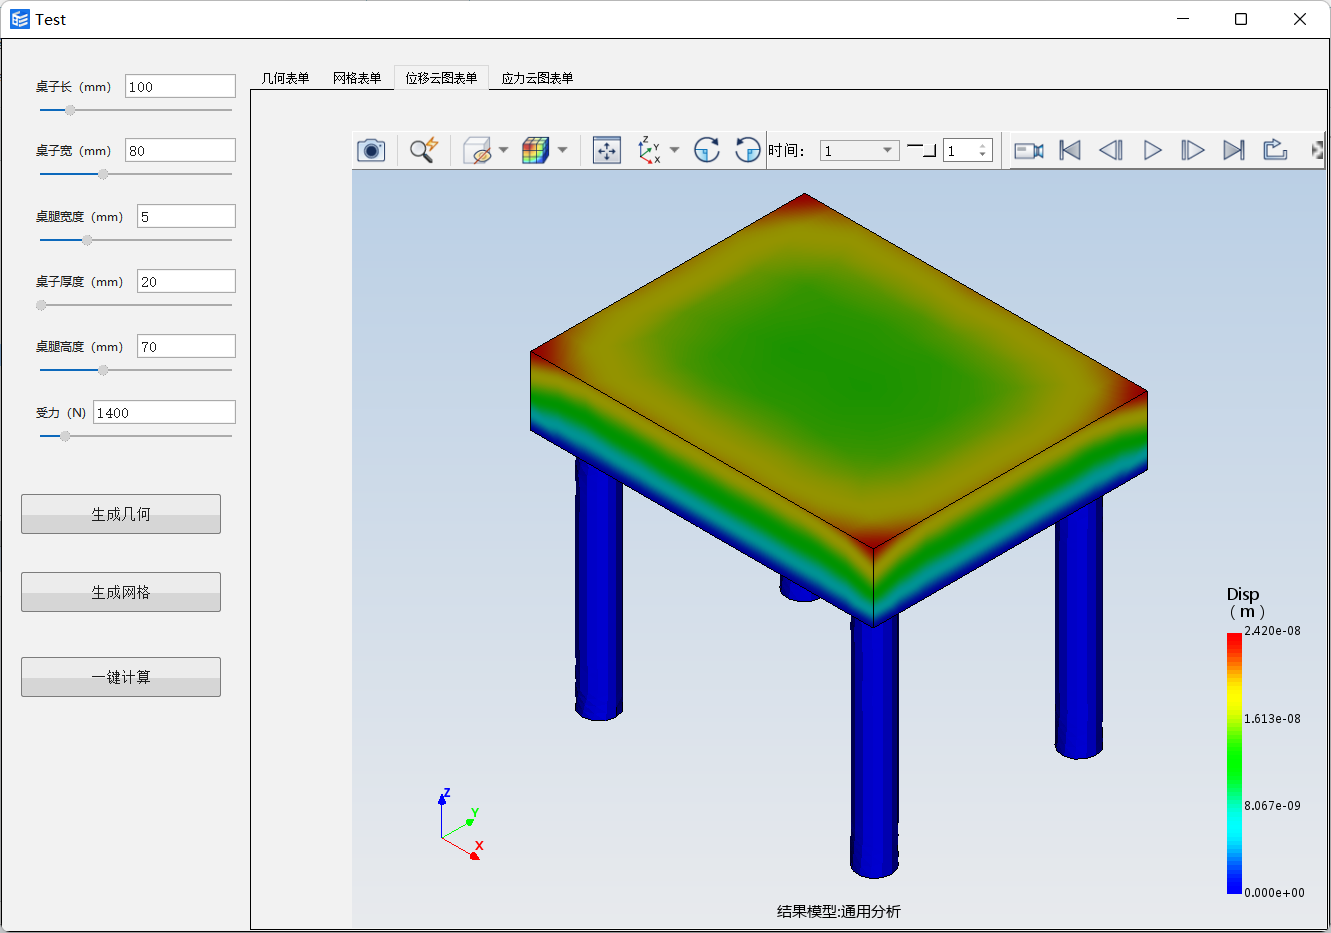This screenshot has height=933, width=1331.
Task: Click the Disp color legend bar
Action: coord(1234,763)
